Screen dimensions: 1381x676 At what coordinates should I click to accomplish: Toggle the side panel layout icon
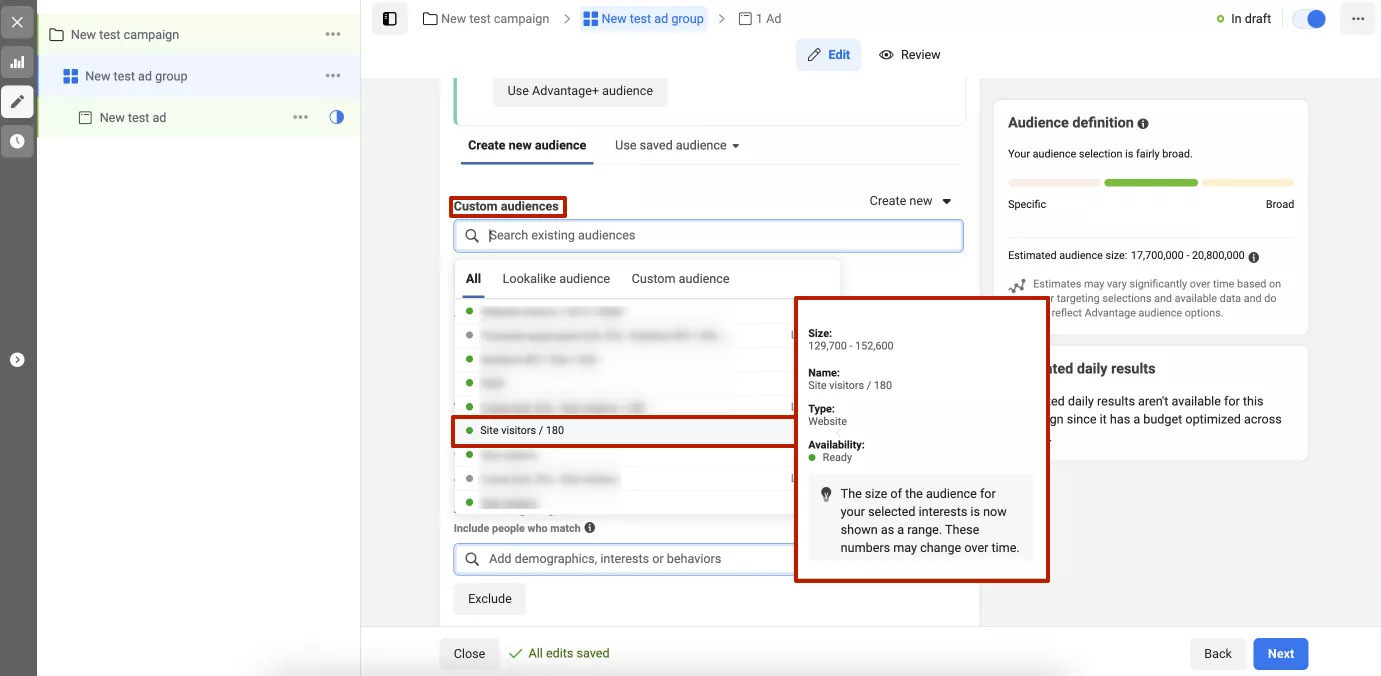coord(390,19)
